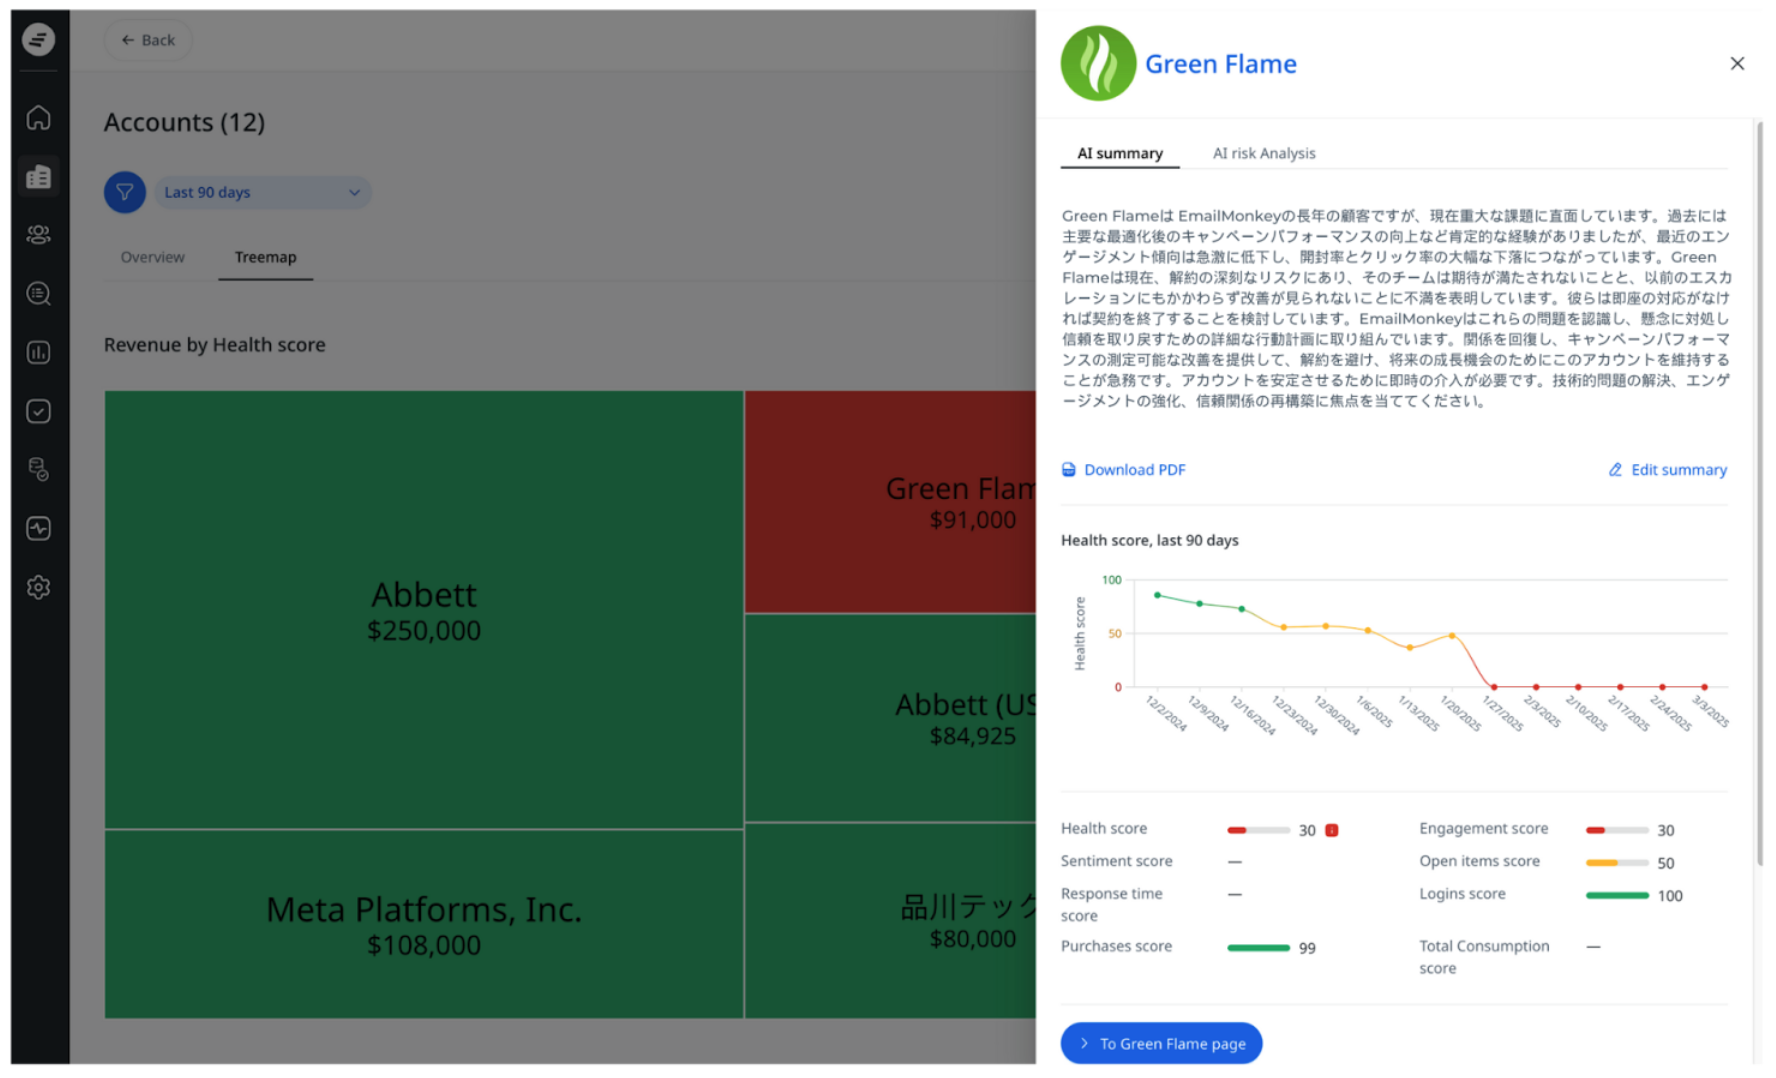Open the settings gear icon in sidebar

coord(38,587)
